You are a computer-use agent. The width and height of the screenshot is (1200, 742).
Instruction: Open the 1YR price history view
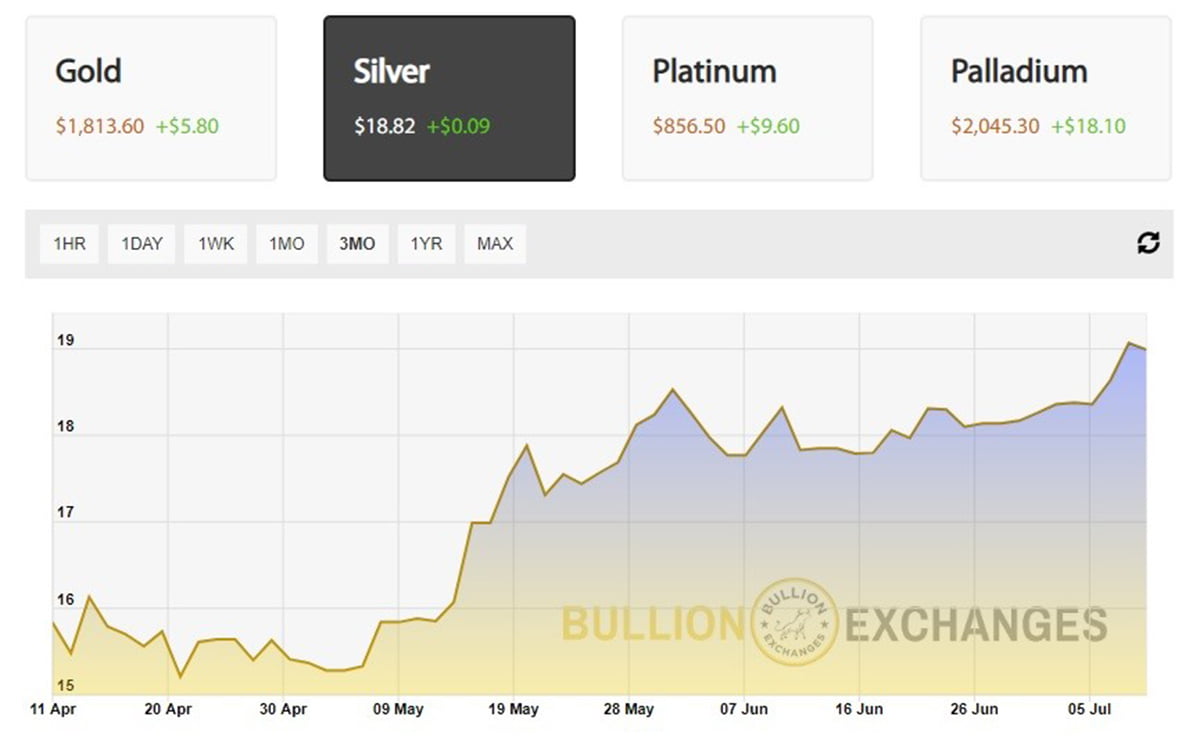point(425,243)
